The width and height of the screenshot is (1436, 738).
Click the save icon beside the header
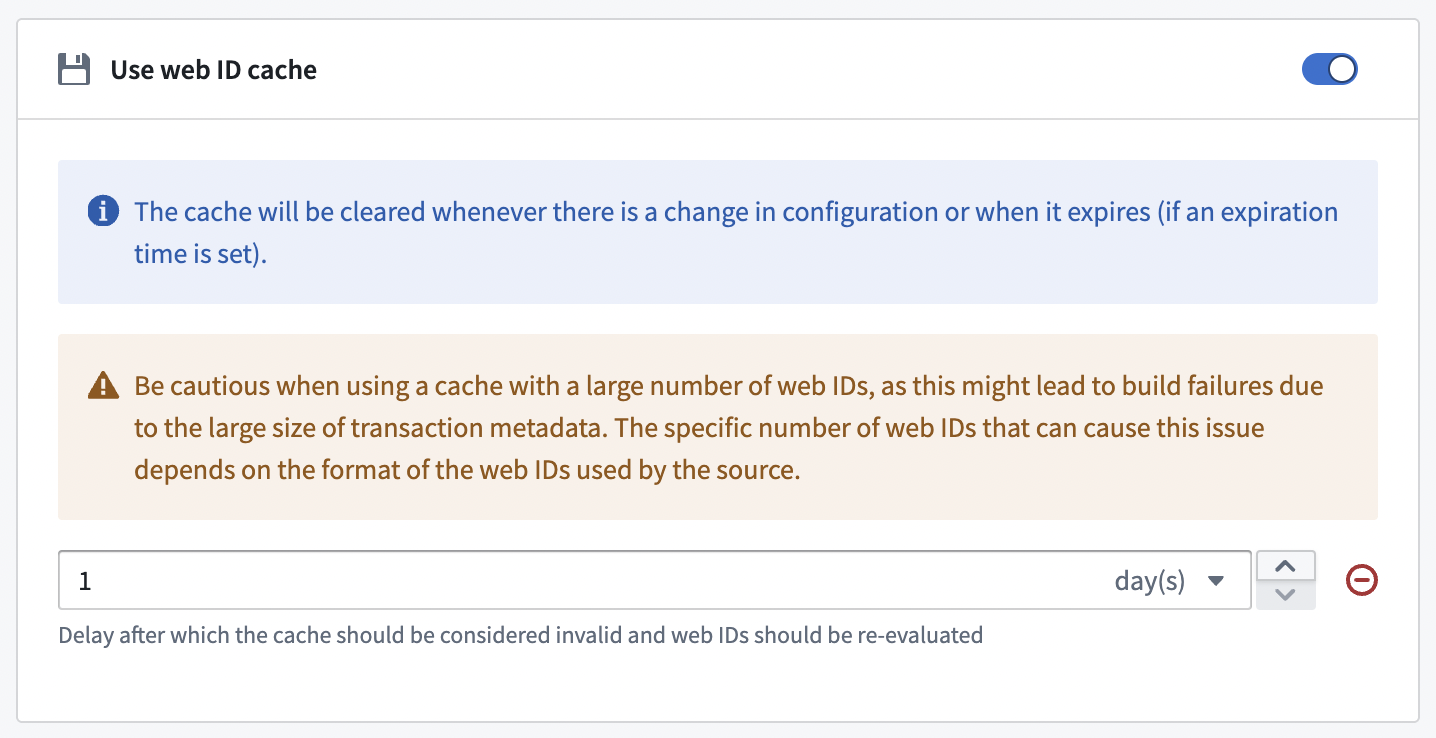click(x=73, y=69)
